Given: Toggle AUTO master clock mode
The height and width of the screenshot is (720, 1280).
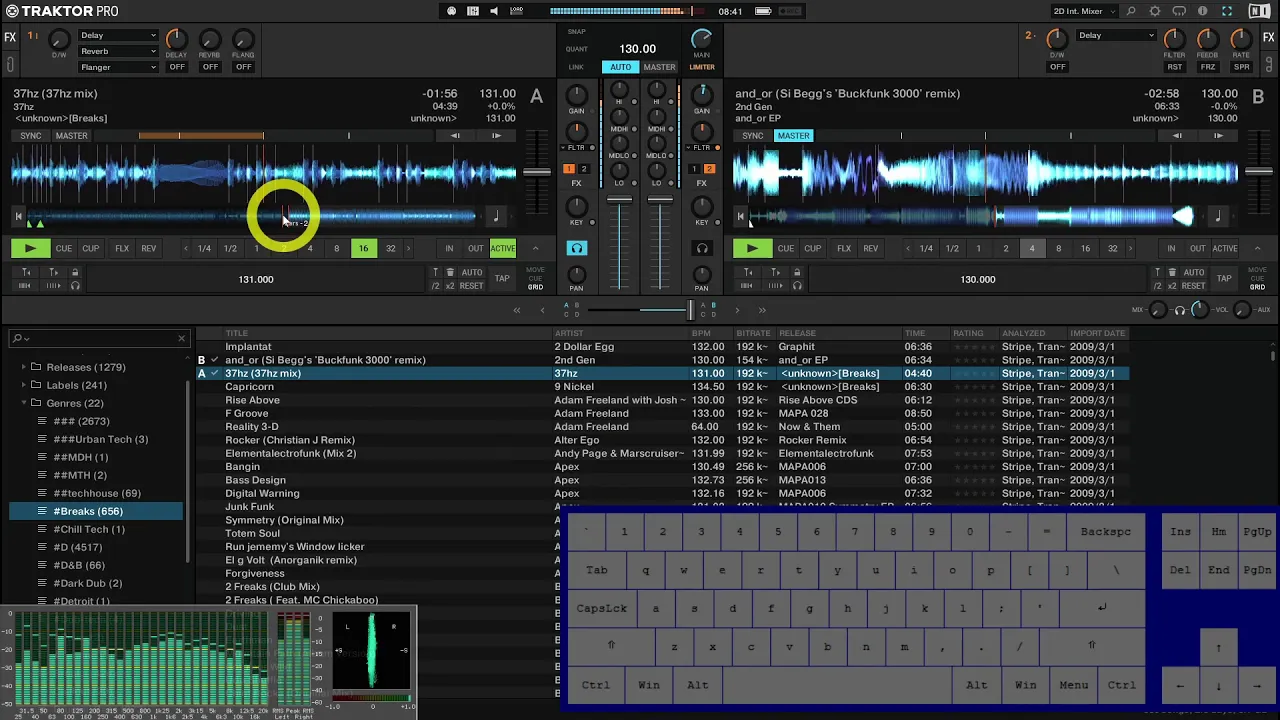Looking at the screenshot, I should pos(621,67).
